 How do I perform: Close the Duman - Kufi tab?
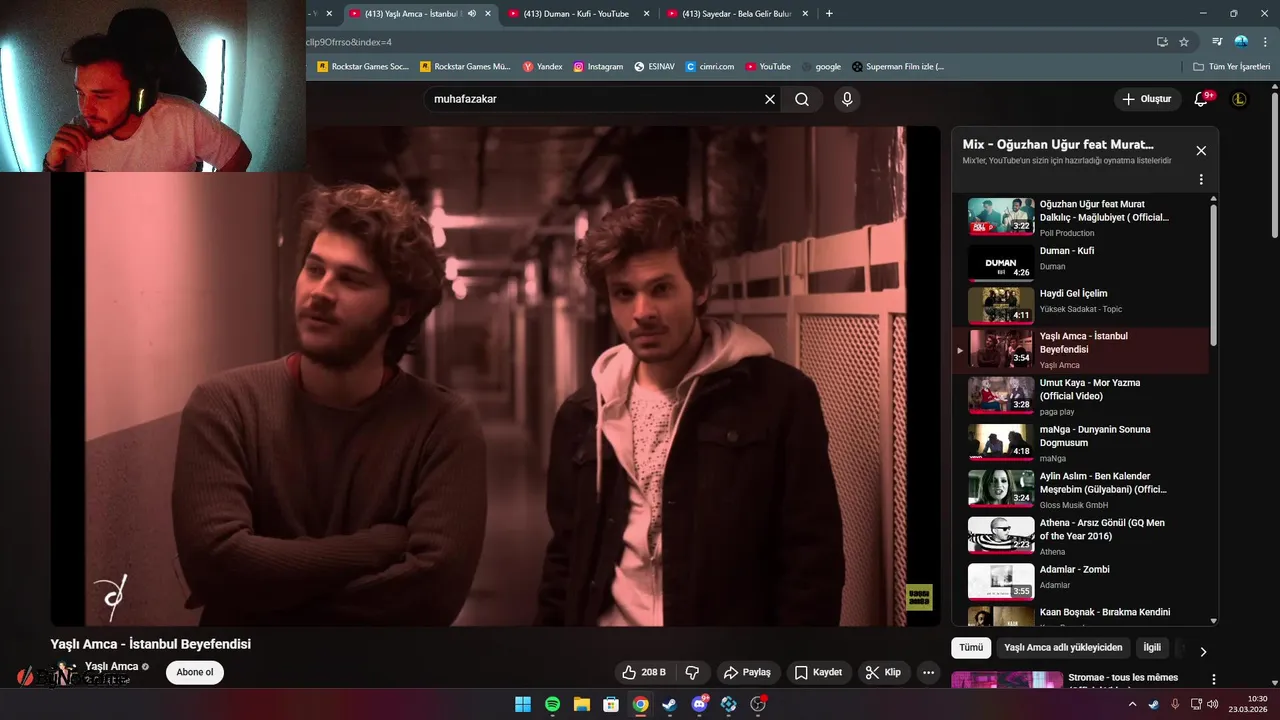(646, 14)
